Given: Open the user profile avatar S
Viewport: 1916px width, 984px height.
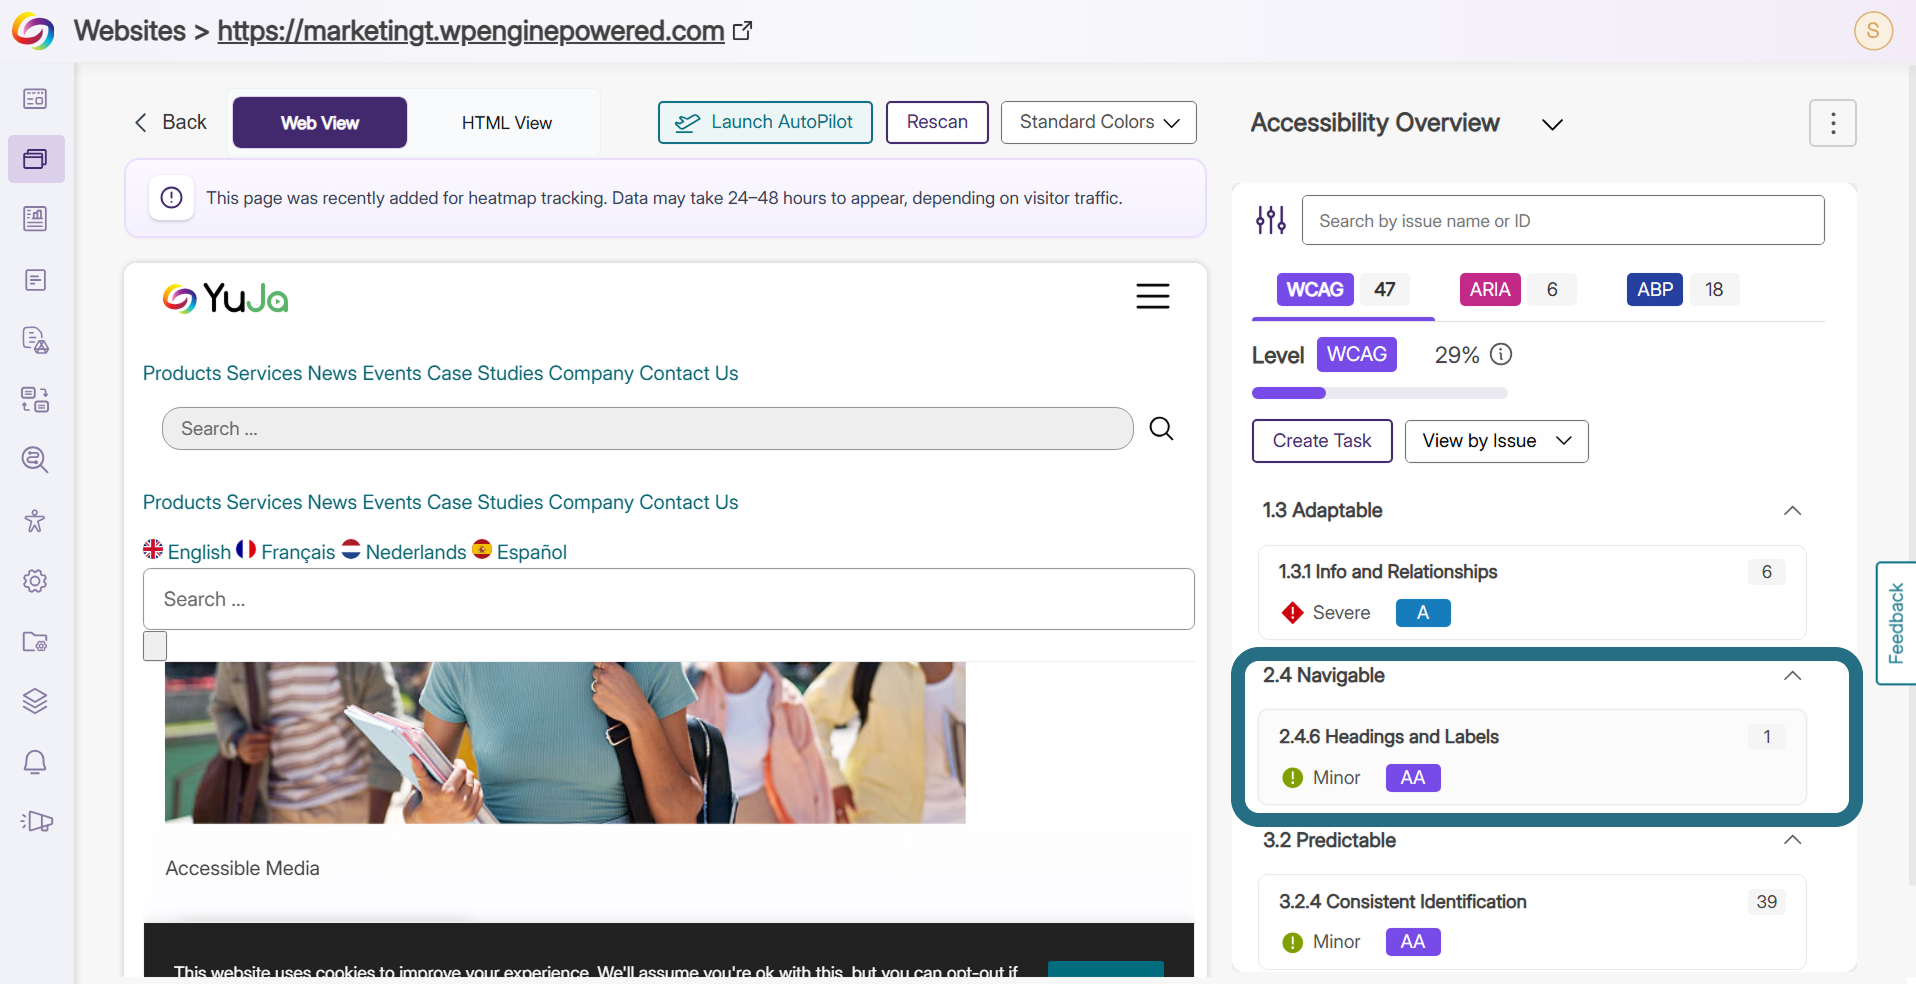Looking at the screenshot, I should click(1873, 31).
